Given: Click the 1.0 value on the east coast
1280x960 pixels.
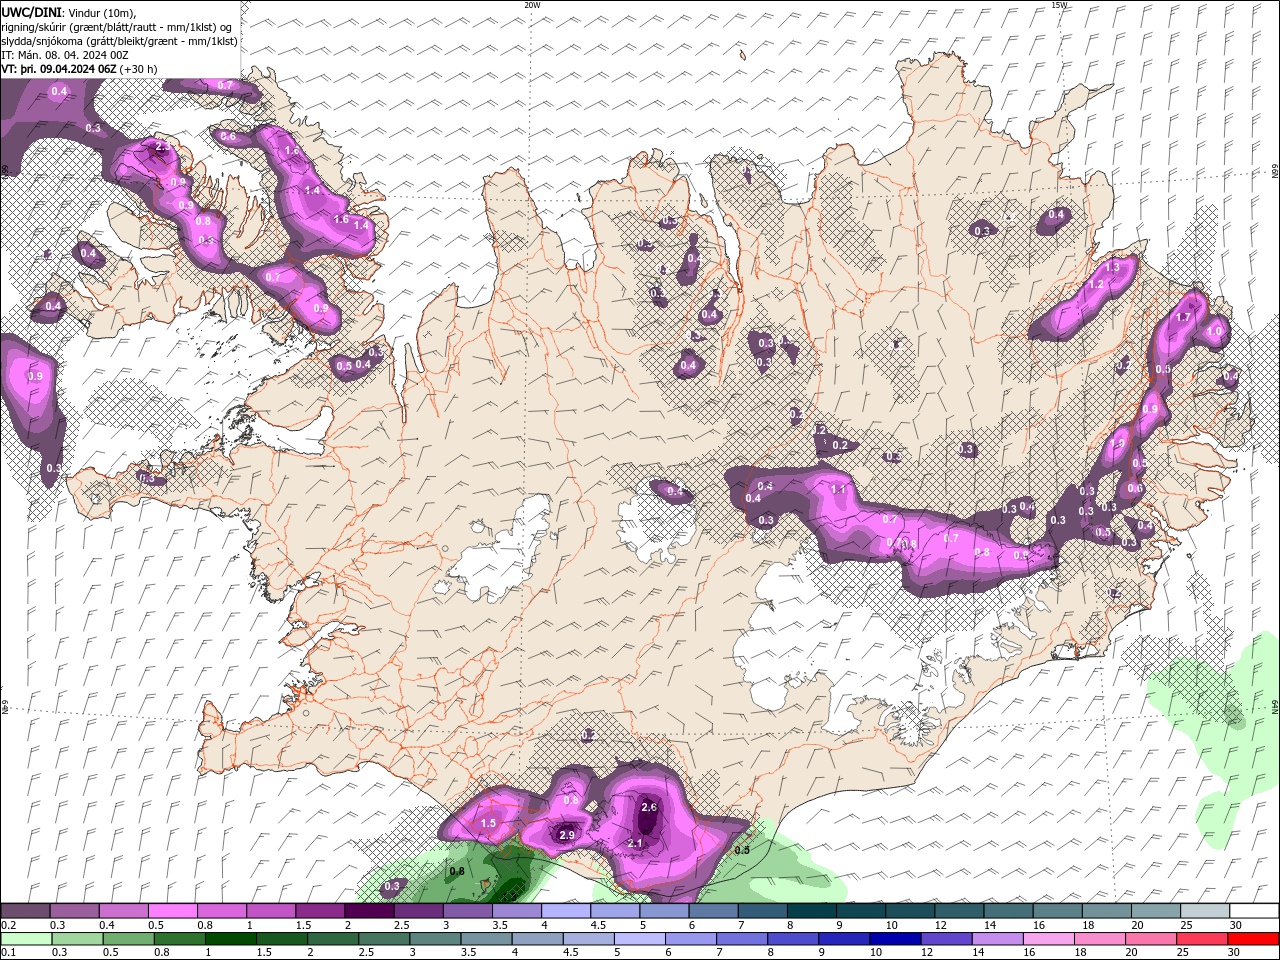Looking at the screenshot, I should pos(1215,331).
